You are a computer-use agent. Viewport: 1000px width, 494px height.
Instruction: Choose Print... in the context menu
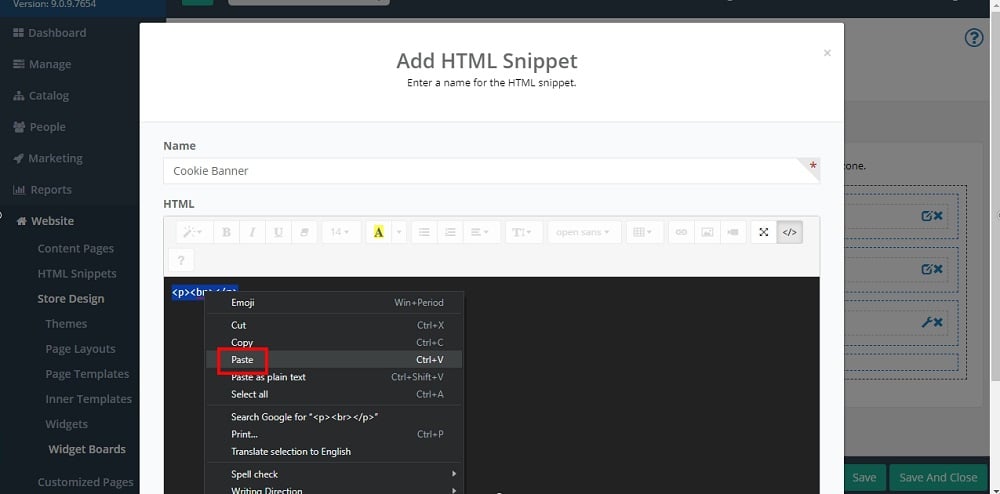(334, 434)
